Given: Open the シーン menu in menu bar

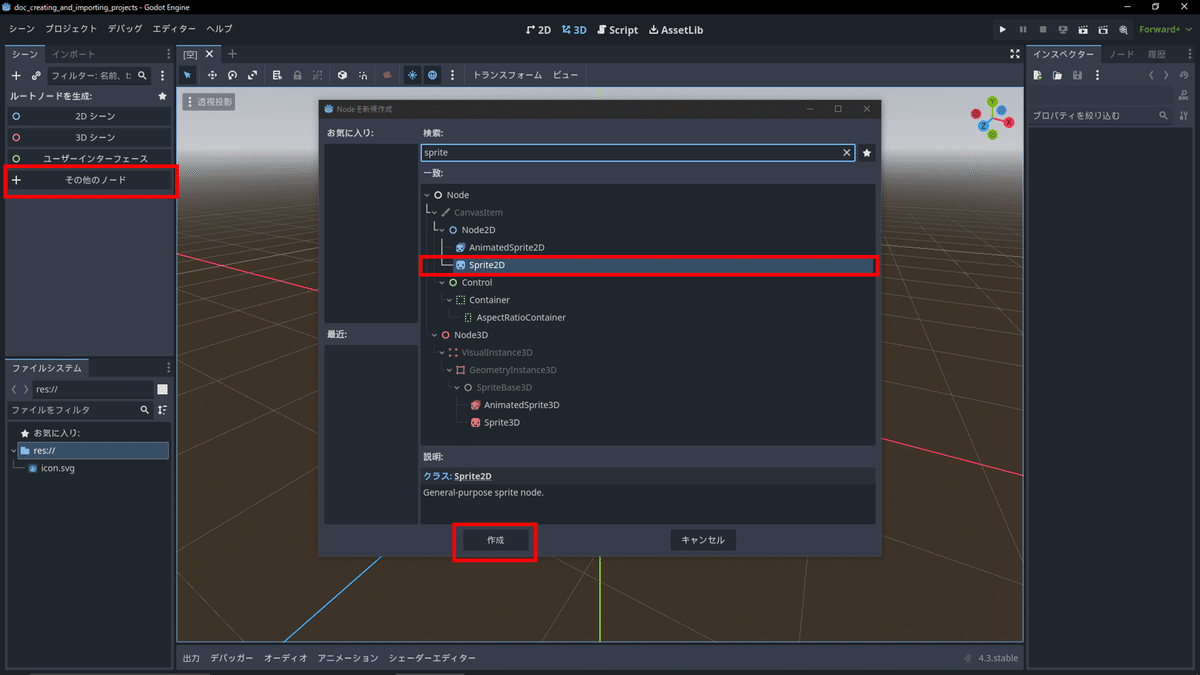Looking at the screenshot, I should pyautogui.click(x=21, y=30).
